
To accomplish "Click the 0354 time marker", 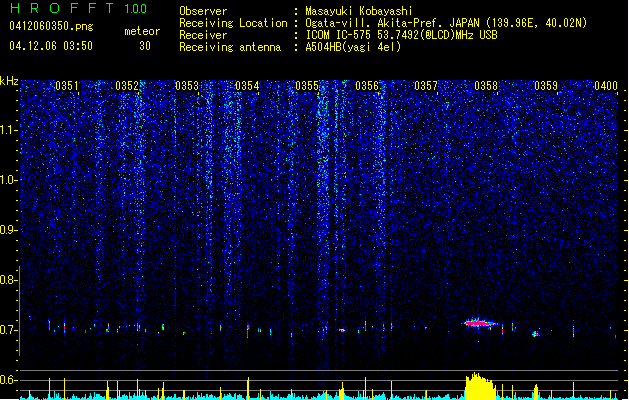I will coord(247,86).
